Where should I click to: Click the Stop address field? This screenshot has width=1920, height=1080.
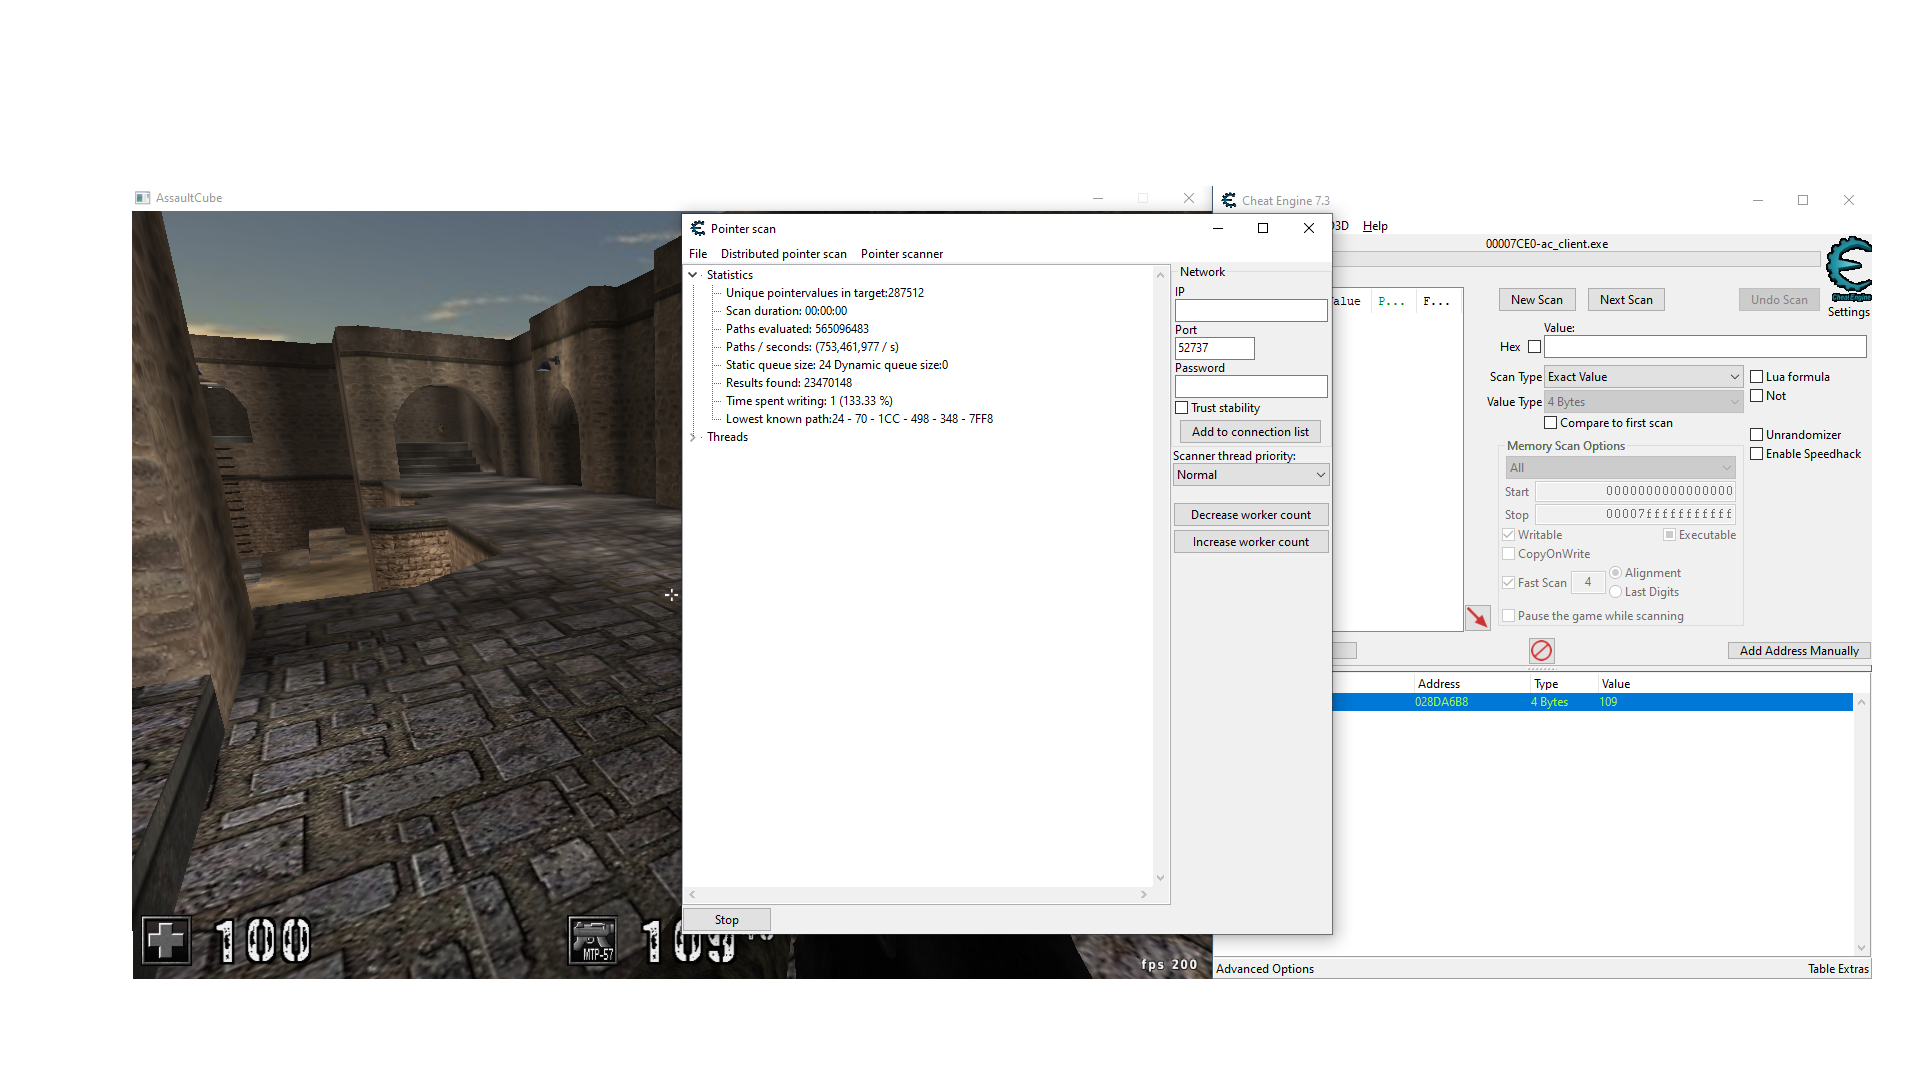click(x=1636, y=514)
